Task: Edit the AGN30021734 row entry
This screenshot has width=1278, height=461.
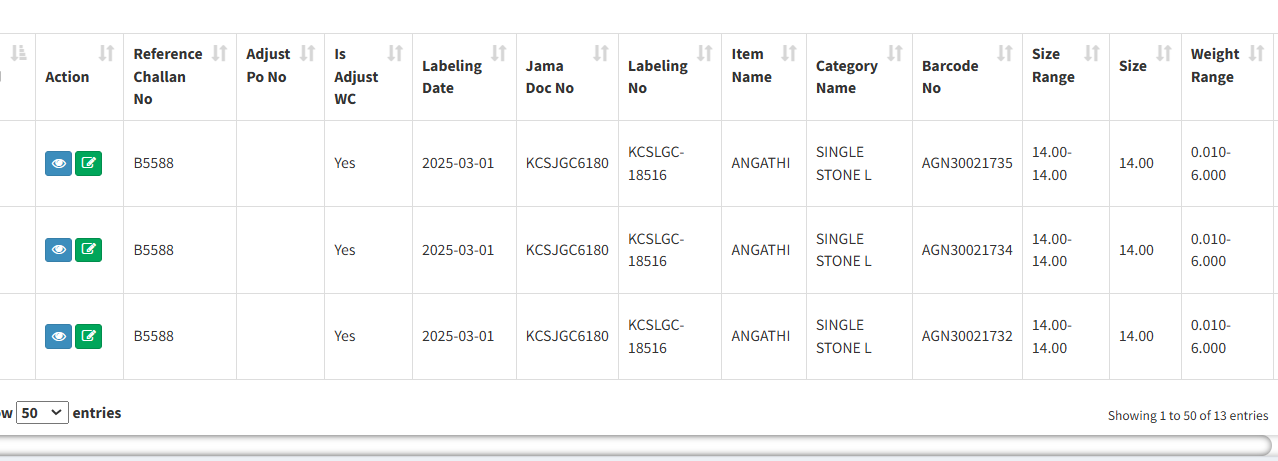Action: 89,250
